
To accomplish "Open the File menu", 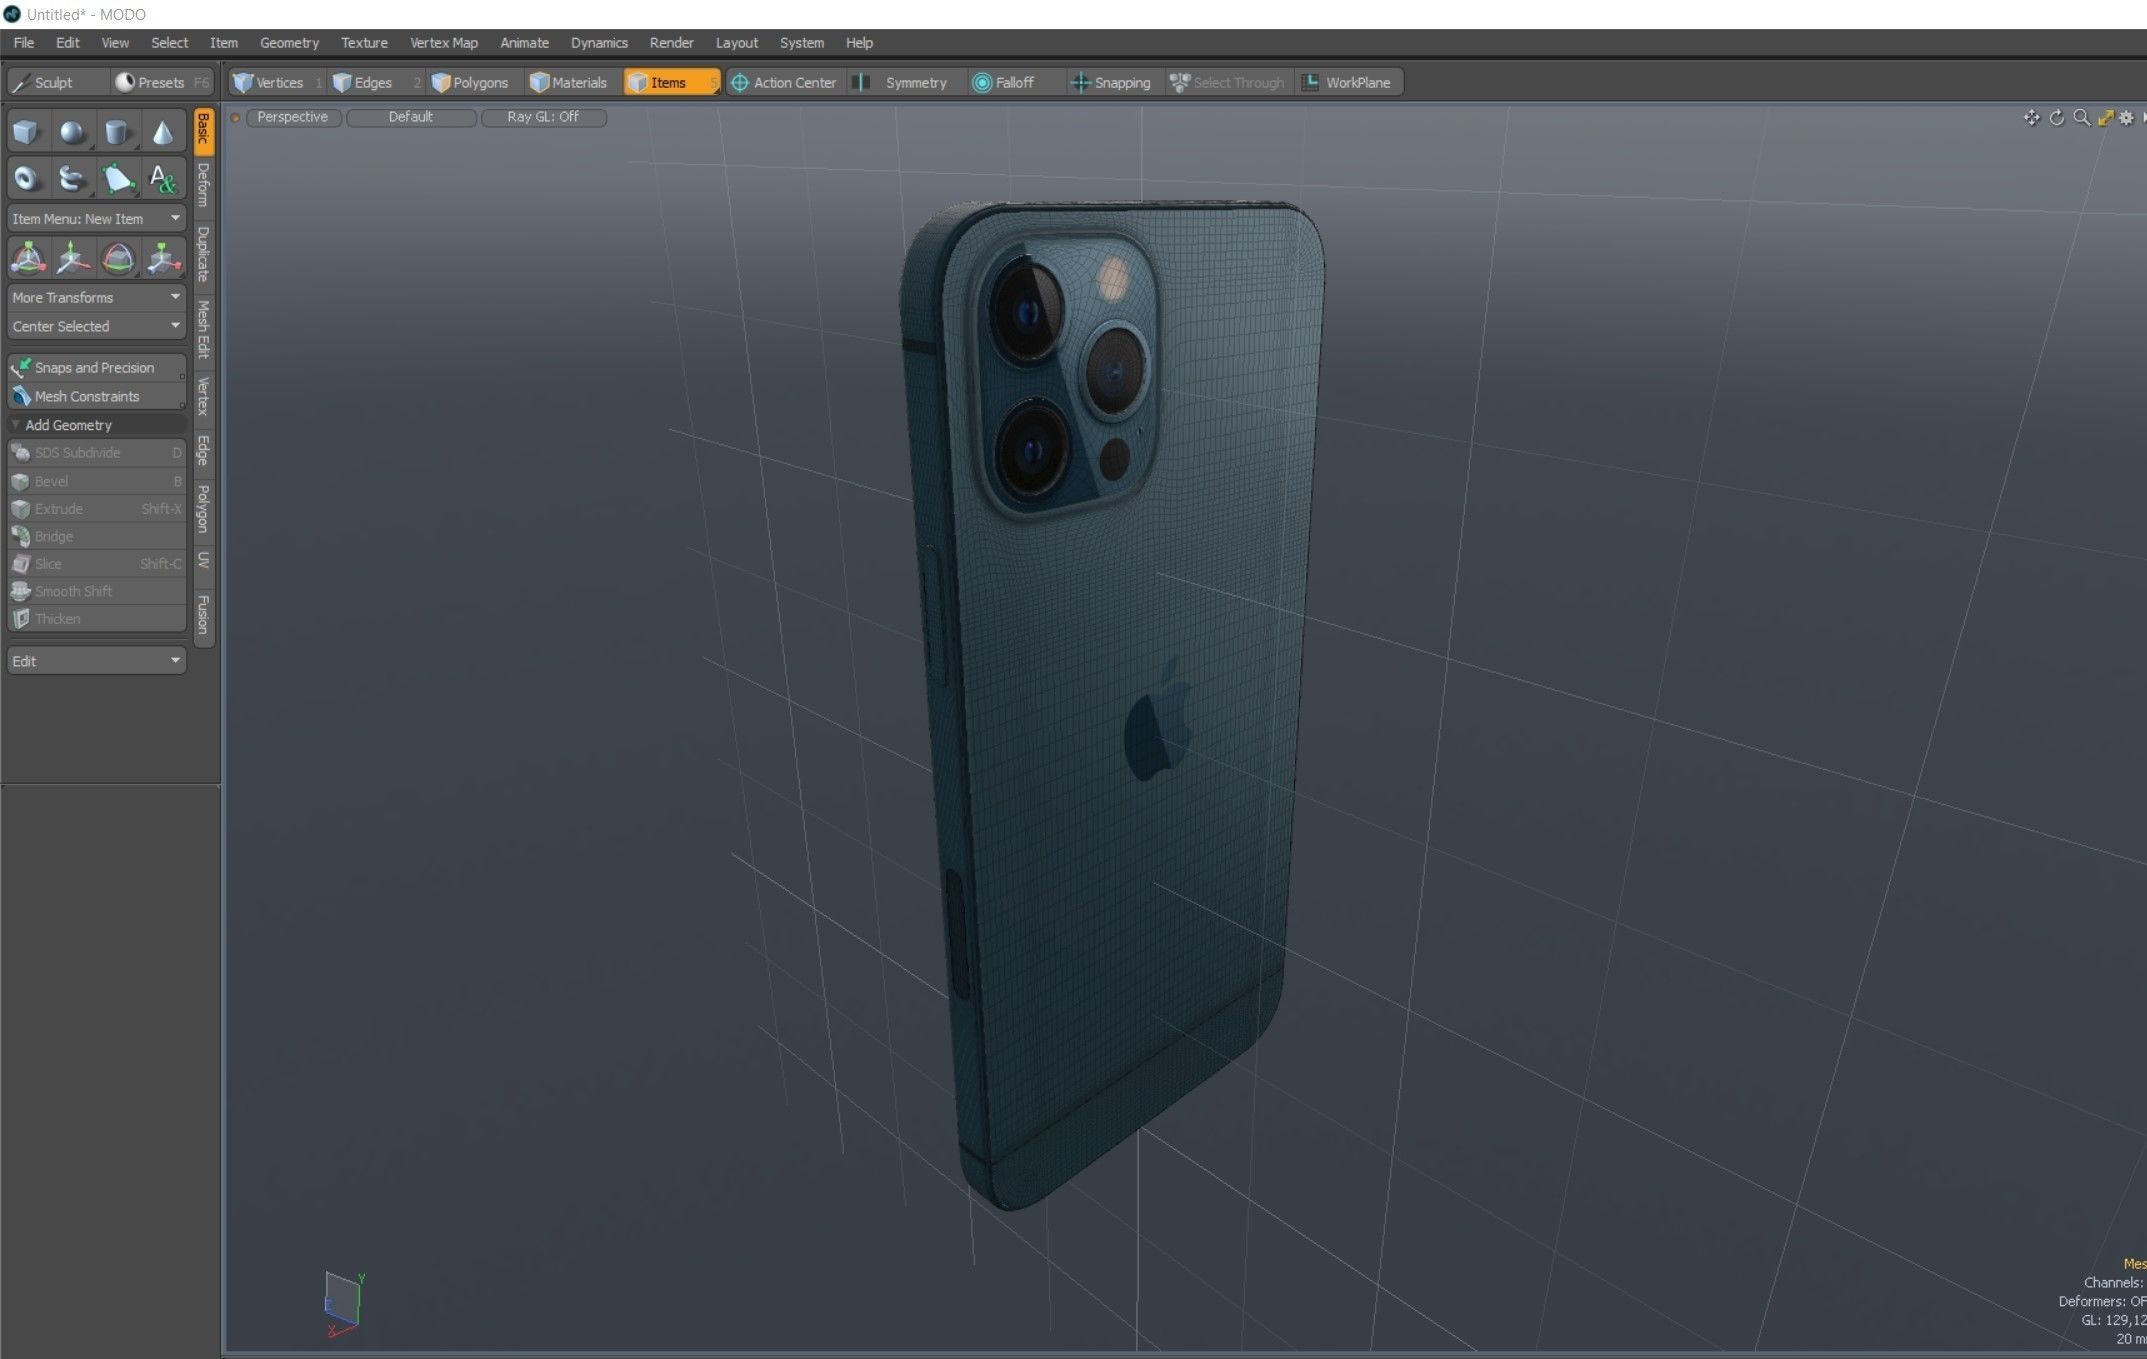I will 24,43.
